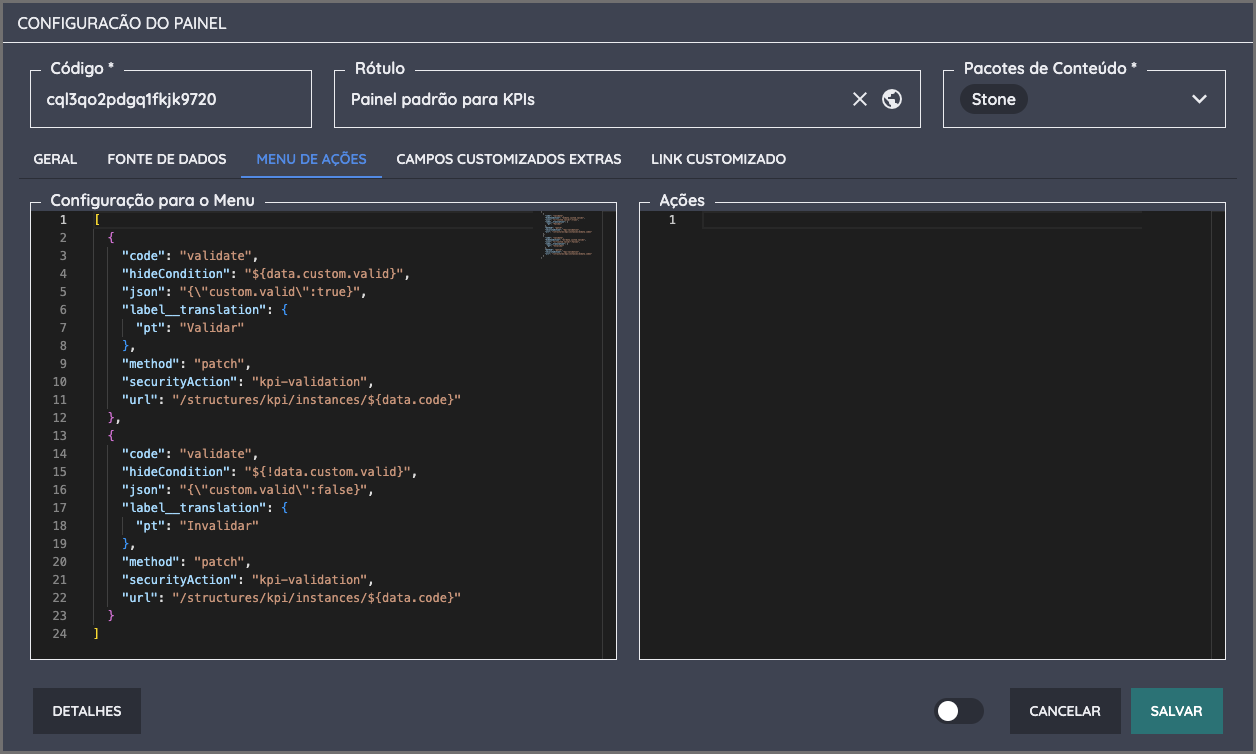Open translations via globe icon in Rótulo
The width and height of the screenshot is (1256, 754).
pyautogui.click(x=892, y=99)
